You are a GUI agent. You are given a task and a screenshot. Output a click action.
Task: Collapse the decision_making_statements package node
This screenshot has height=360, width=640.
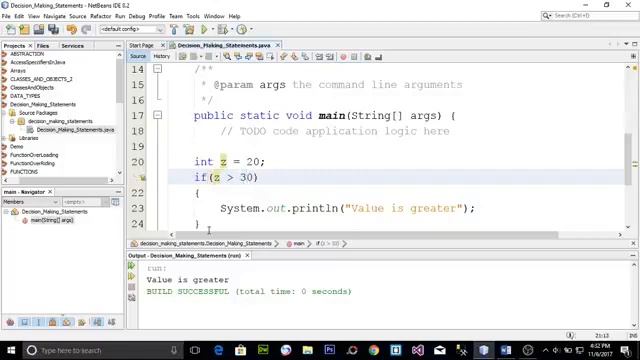(12, 121)
